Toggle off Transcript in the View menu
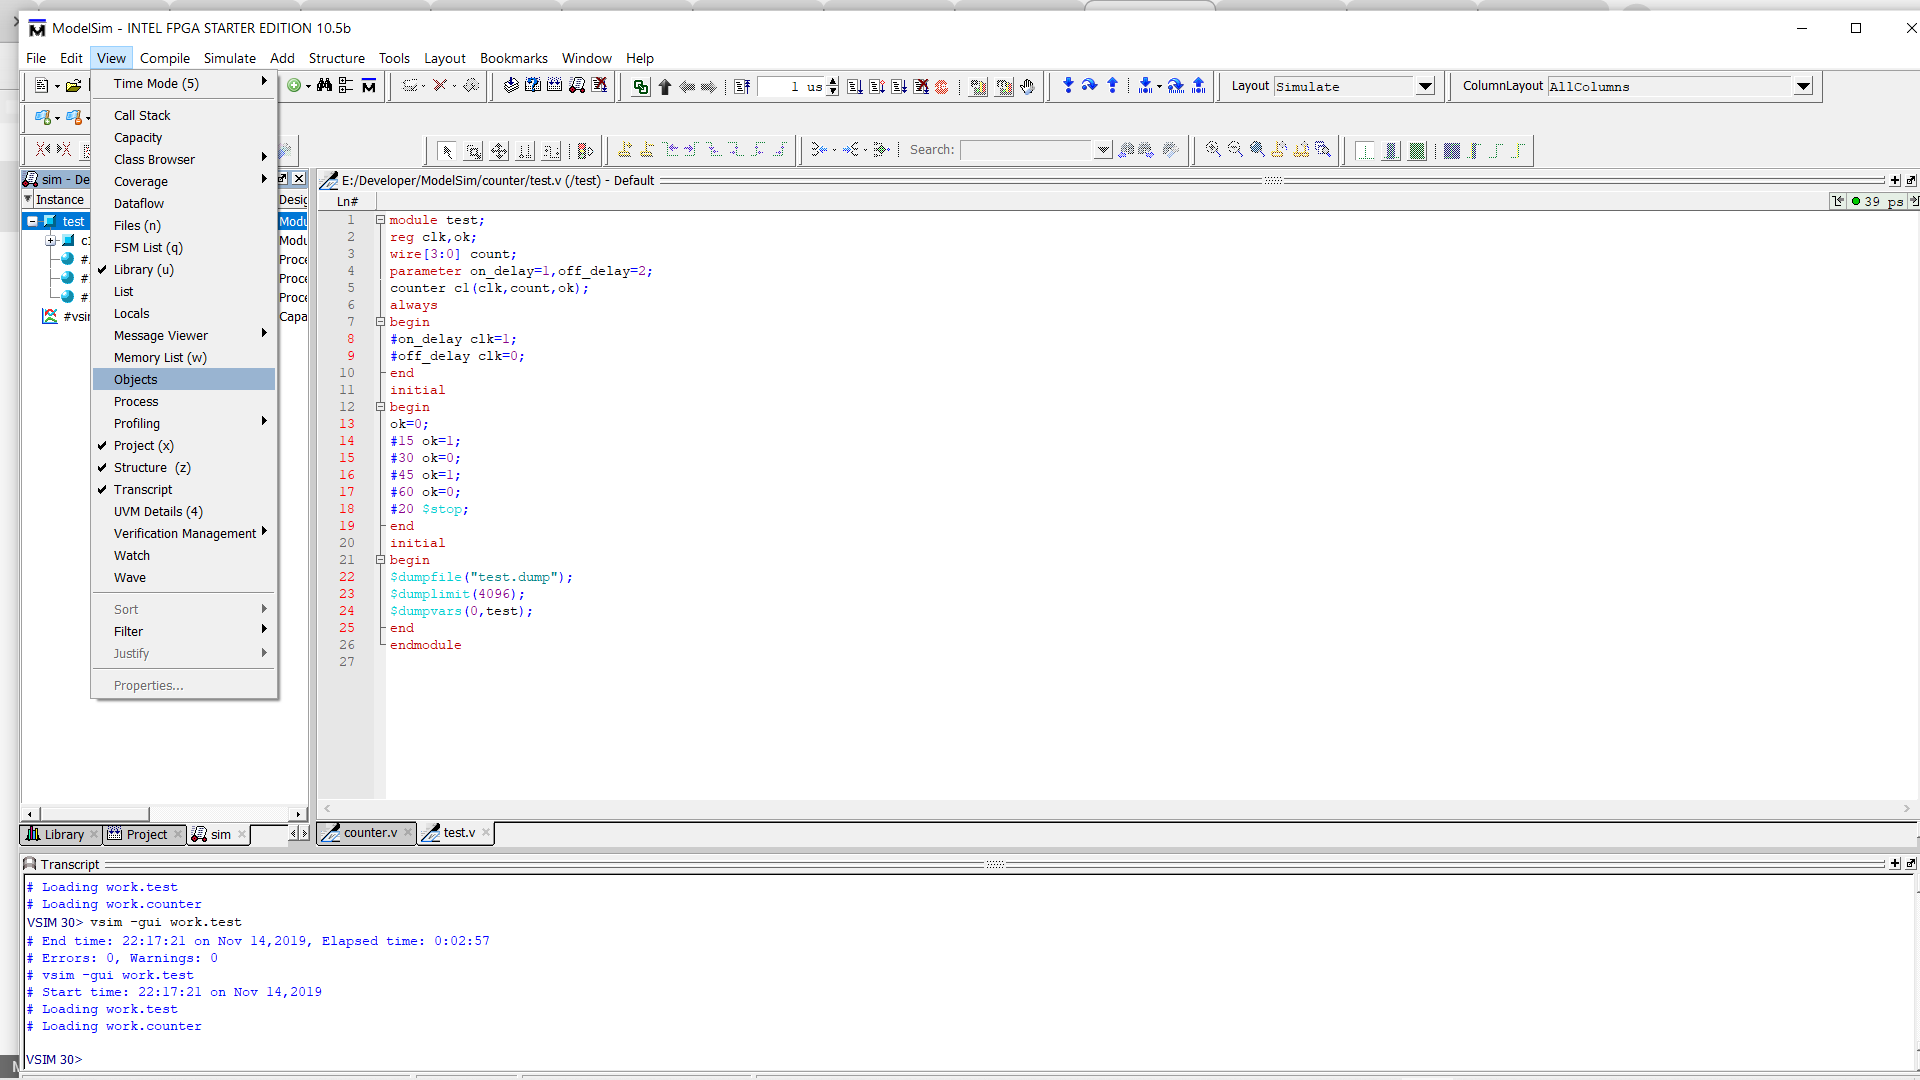Viewport: 1920px width, 1080px height. click(x=142, y=489)
